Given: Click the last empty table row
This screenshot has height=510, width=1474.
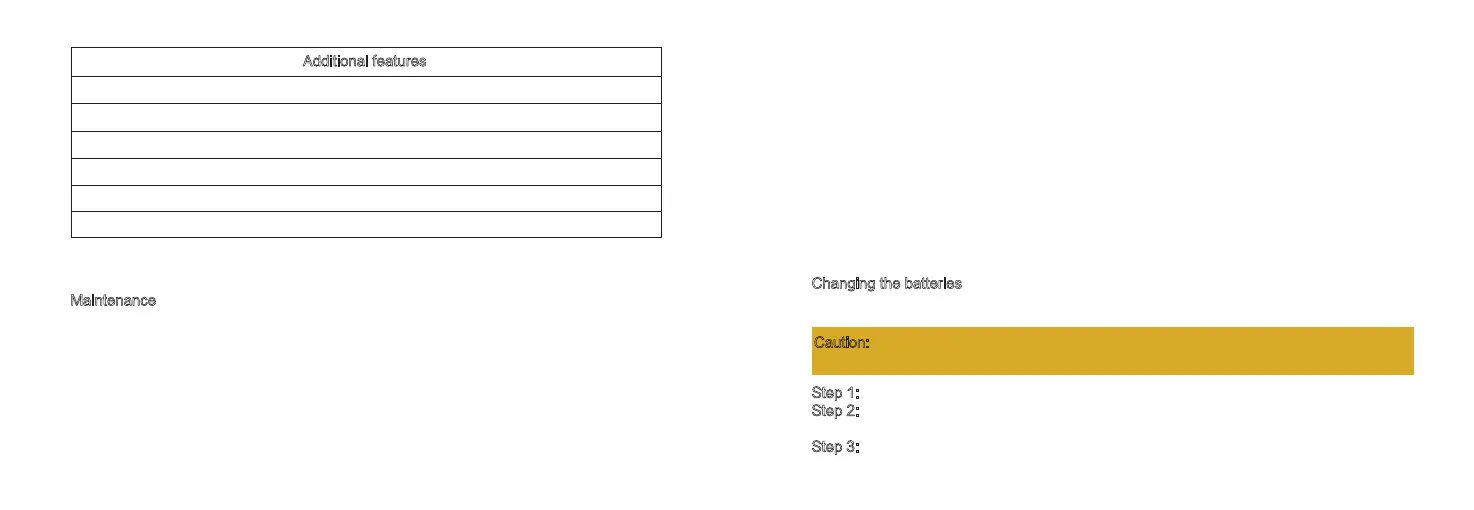Looking at the screenshot, I should 366,225.
